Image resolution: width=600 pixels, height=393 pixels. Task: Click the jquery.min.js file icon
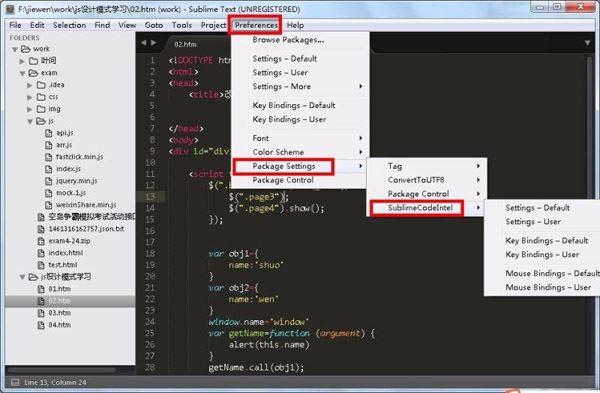(x=49, y=181)
